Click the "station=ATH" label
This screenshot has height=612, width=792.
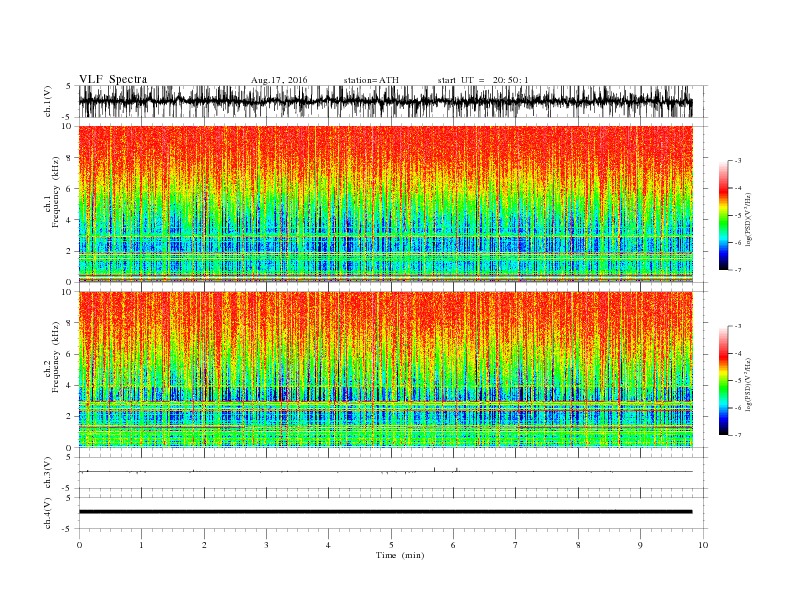coord(371,80)
